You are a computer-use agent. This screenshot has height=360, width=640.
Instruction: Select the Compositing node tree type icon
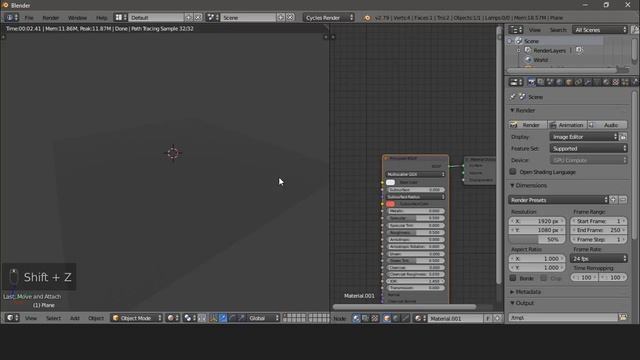tap(365, 318)
